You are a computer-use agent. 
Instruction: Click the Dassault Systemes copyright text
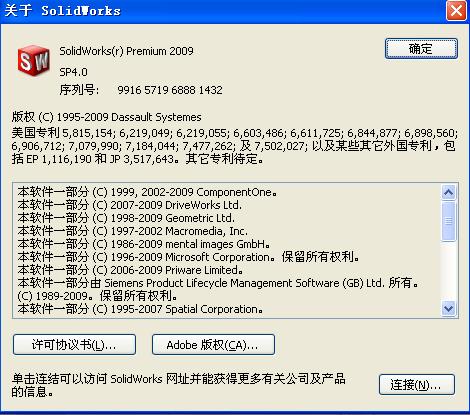[107, 117]
